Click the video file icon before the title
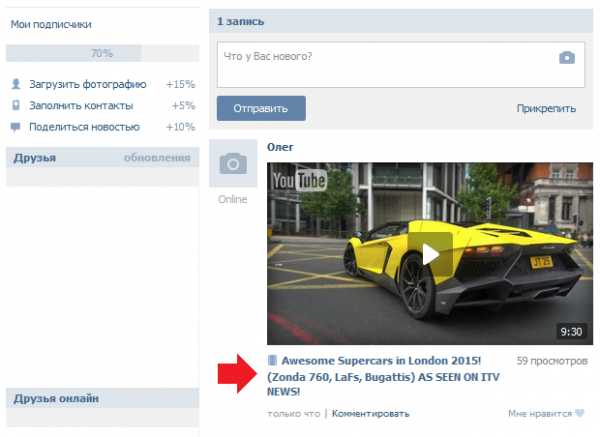 [272, 360]
